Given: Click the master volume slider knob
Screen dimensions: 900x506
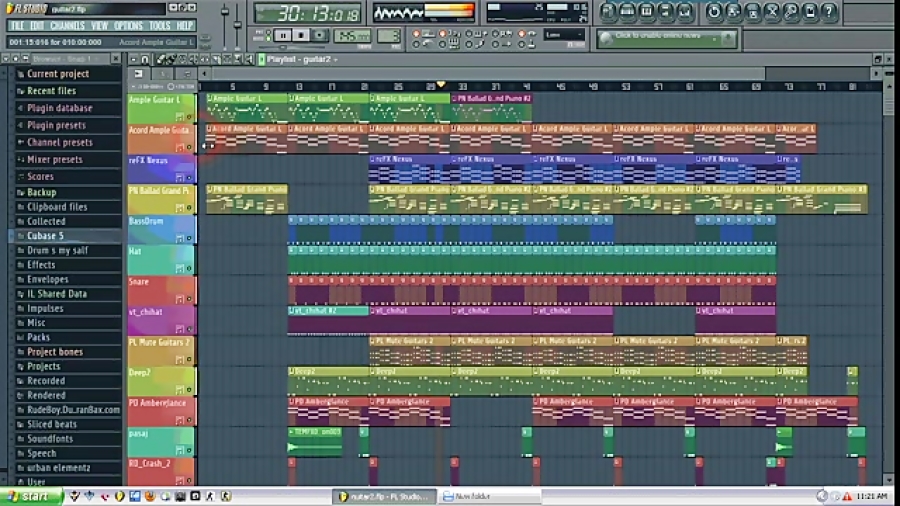Looking at the screenshot, I should (x=224, y=11).
